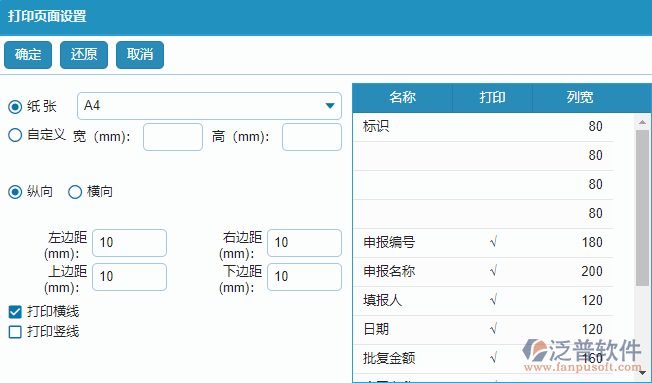Click column width 80 of 标识 row
The width and height of the screenshot is (652, 383).
(x=595, y=126)
